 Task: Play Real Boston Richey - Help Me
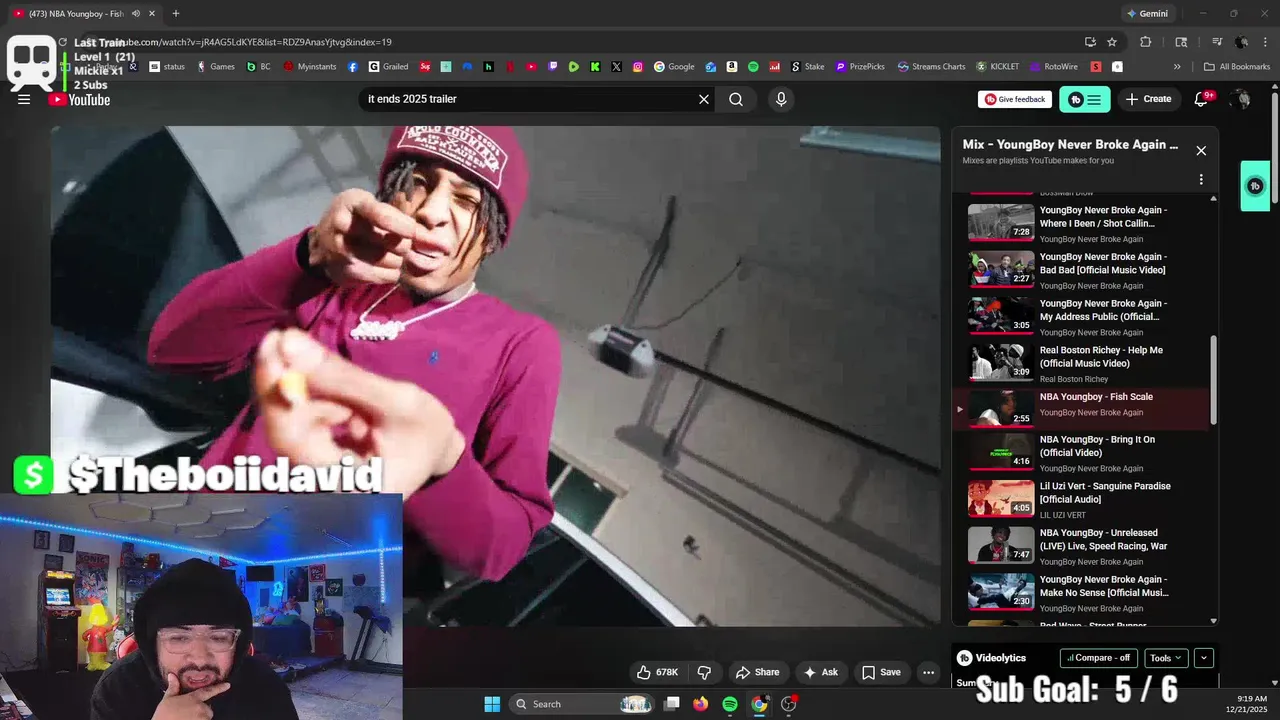1084,363
